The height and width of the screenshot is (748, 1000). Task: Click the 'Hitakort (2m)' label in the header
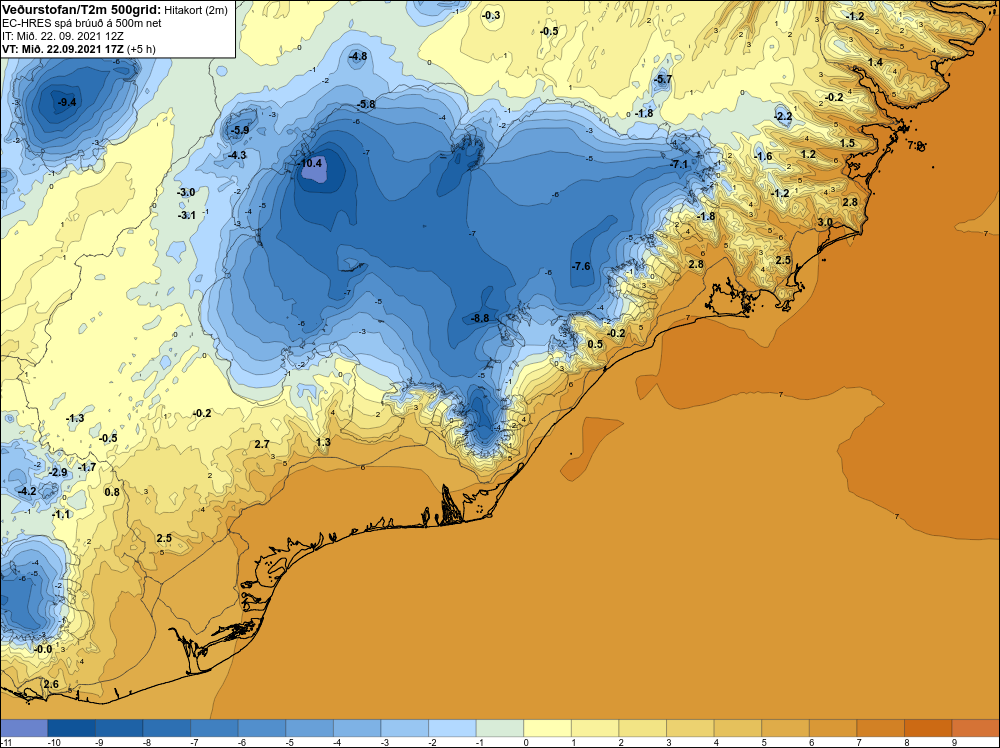195,10
